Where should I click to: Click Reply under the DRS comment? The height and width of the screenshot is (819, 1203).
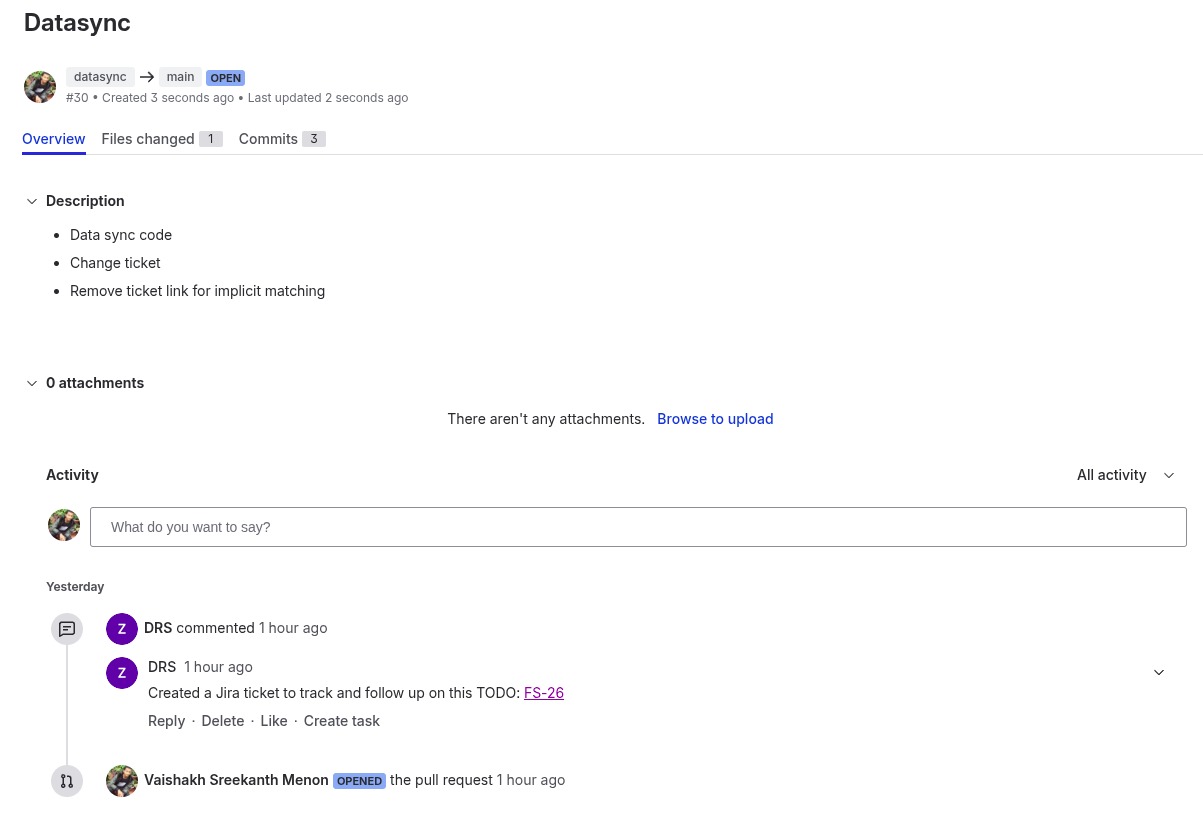166,721
